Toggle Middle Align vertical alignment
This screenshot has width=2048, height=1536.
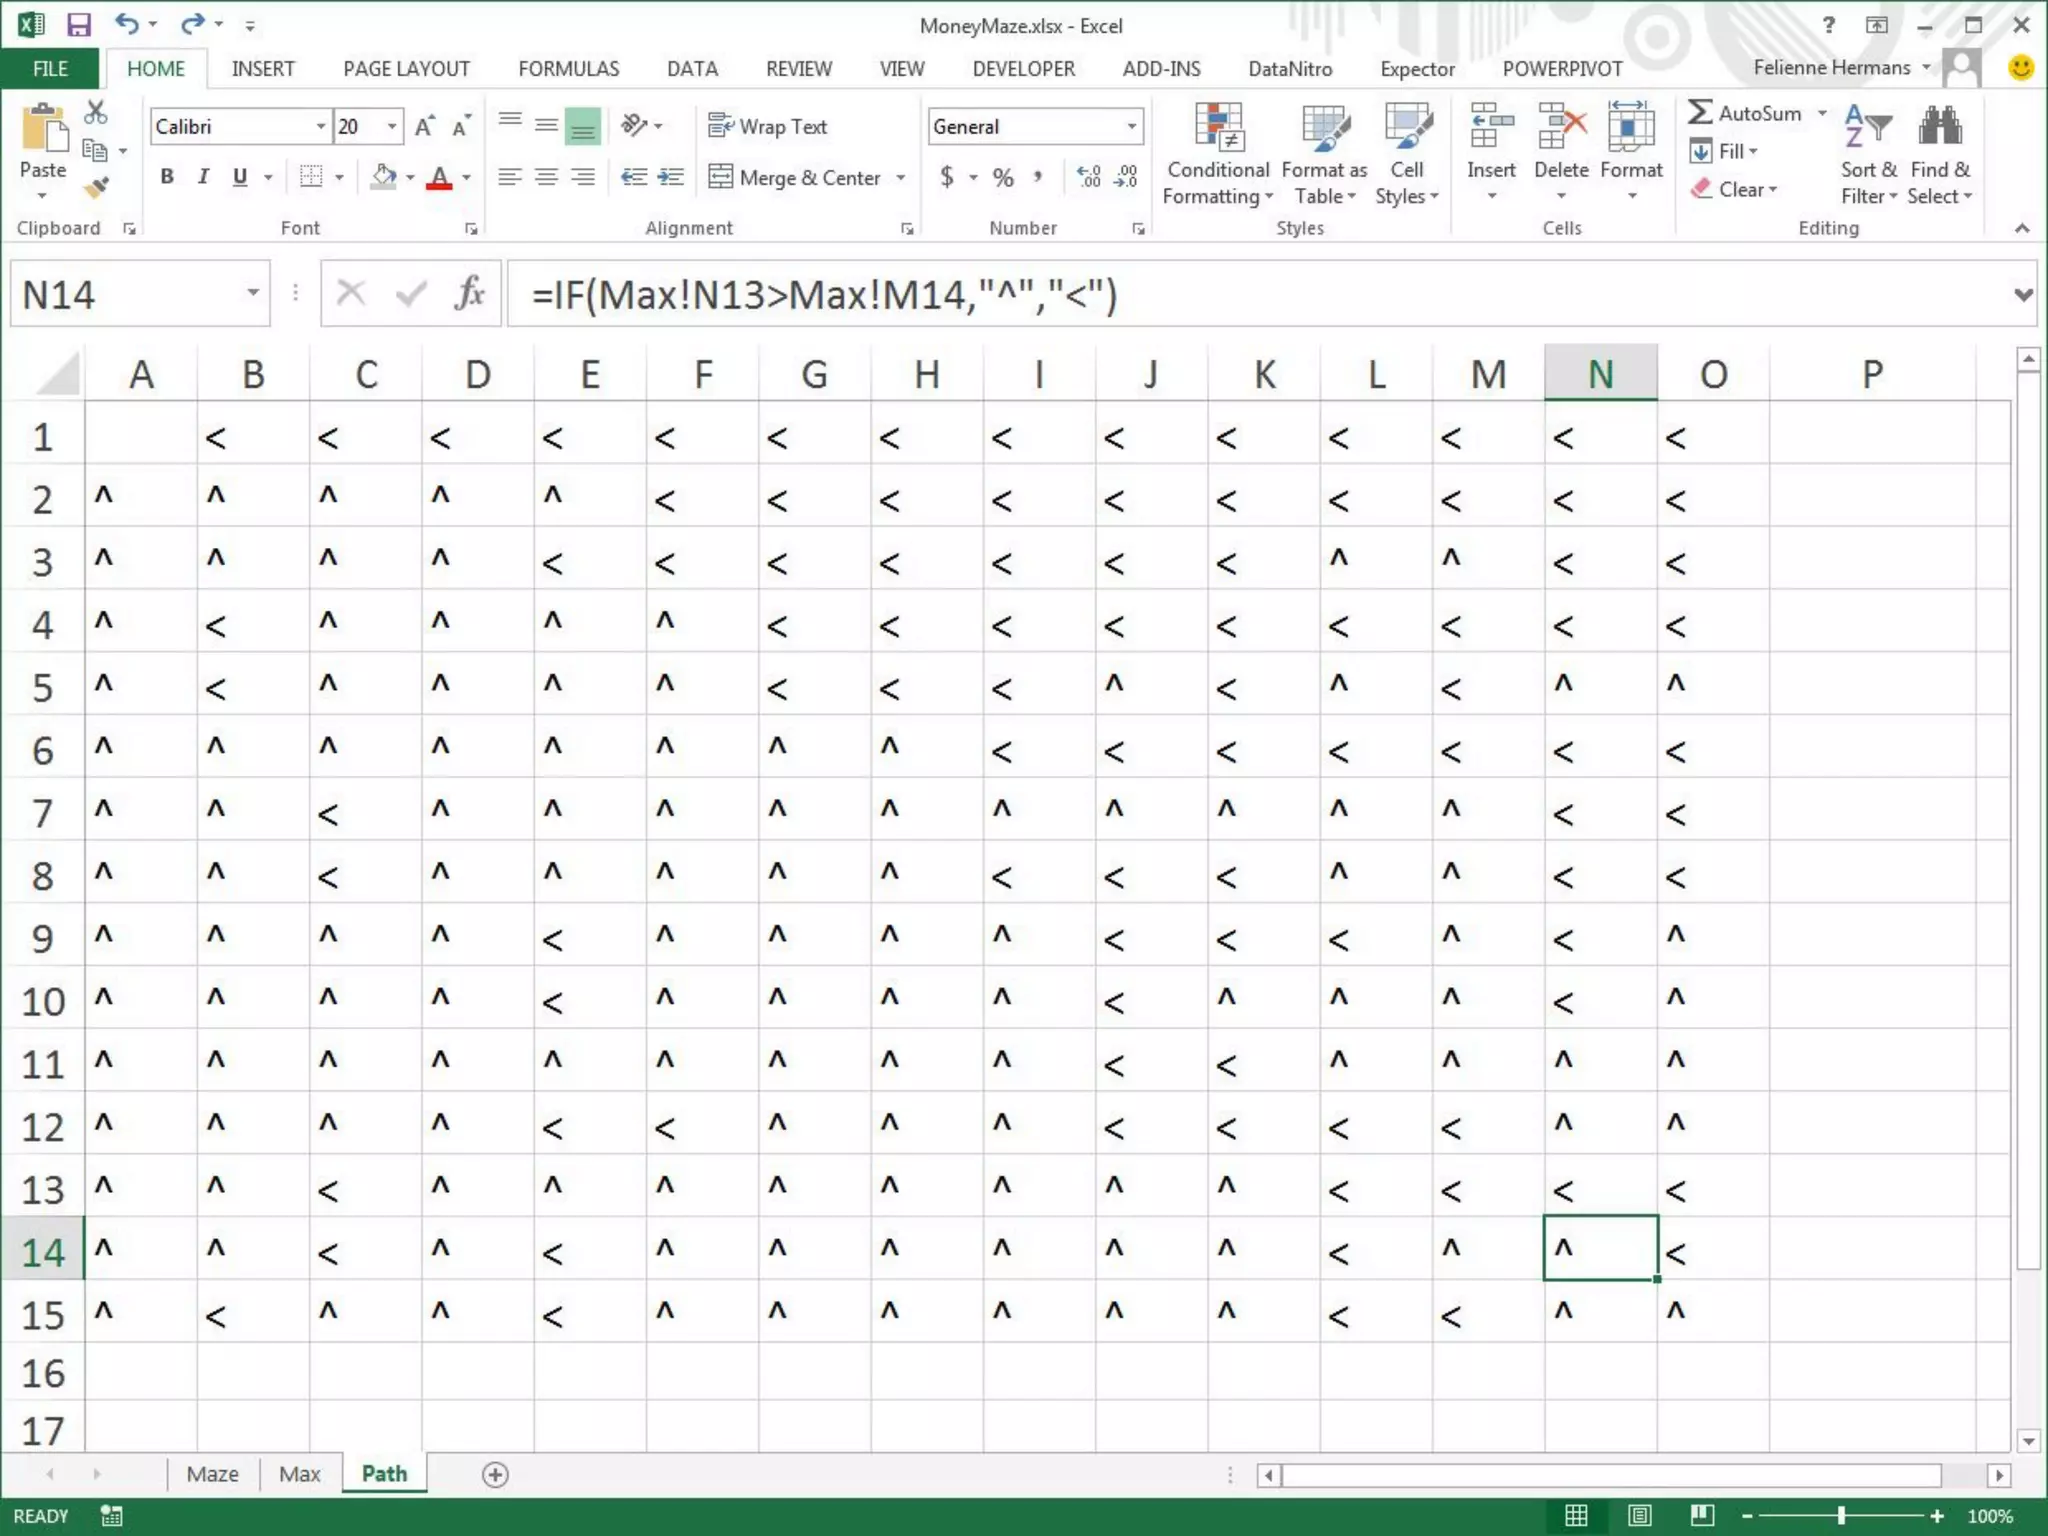(x=546, y=125)
